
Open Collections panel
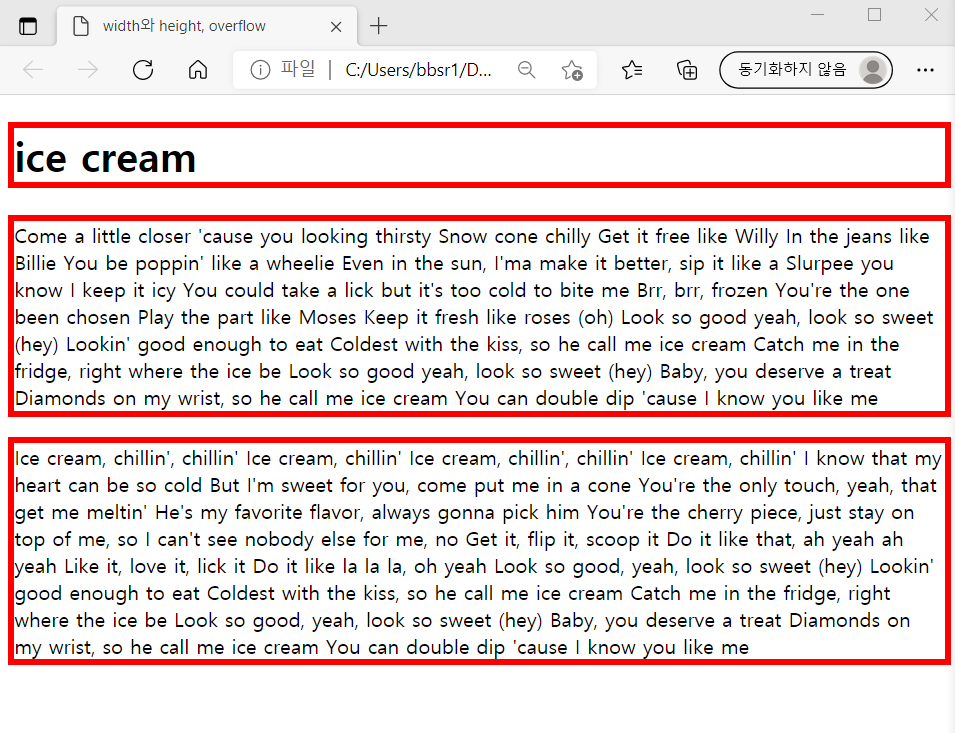[687, 70]
